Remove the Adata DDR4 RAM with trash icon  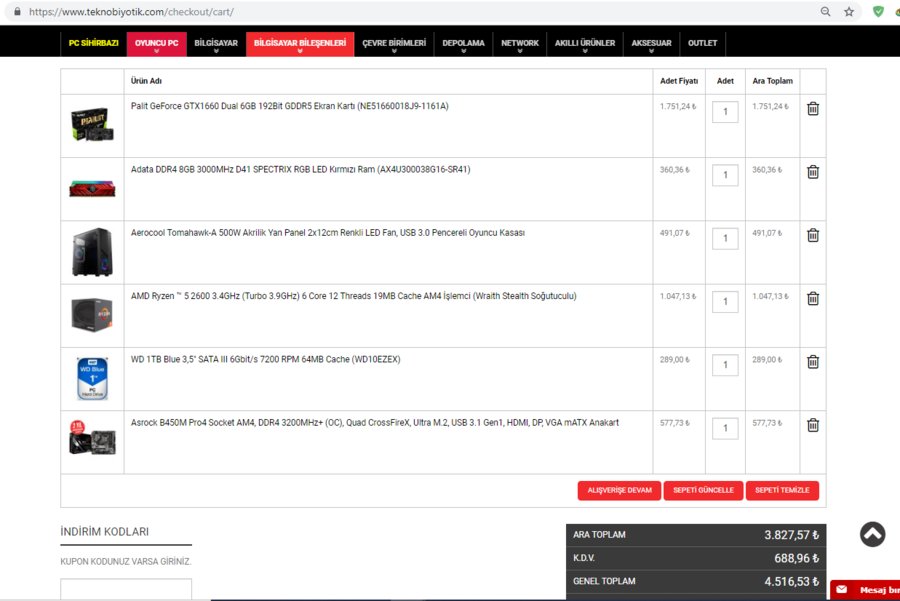coord(813,172)
